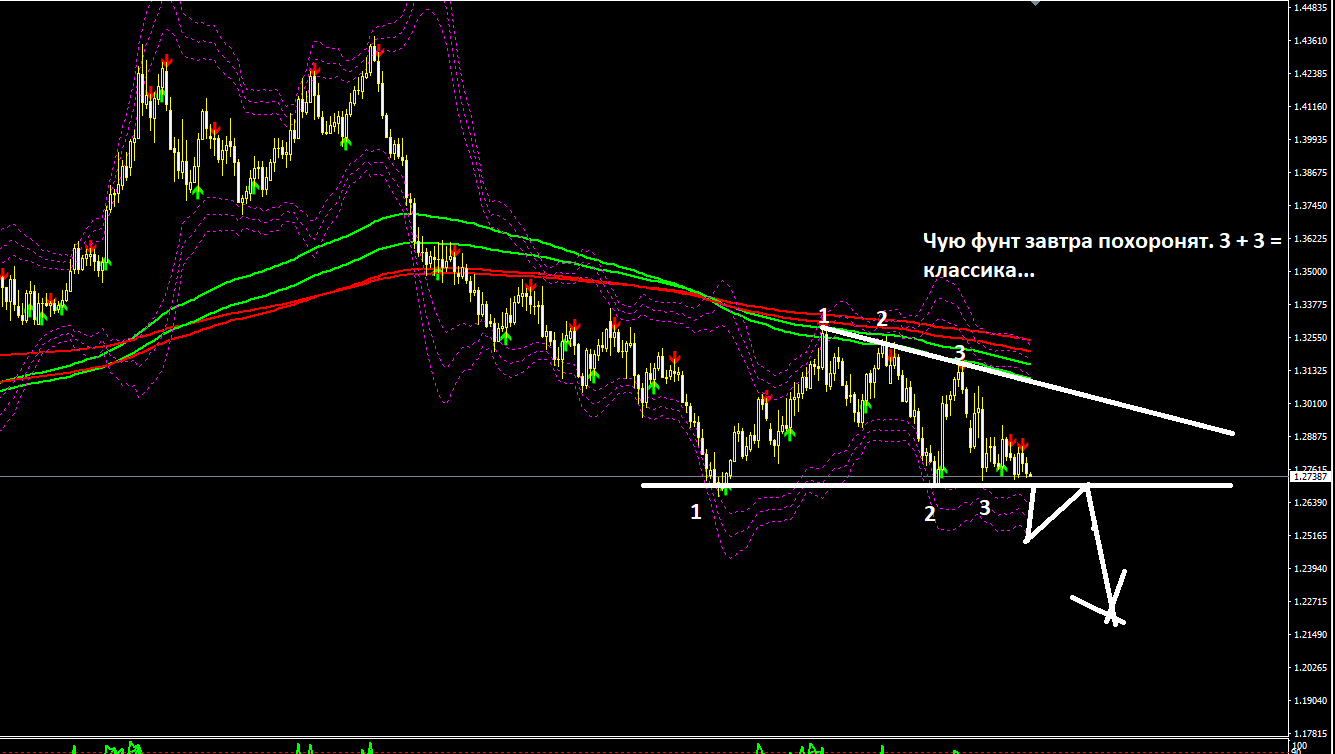
Task: Click the 1.44835 price axis label
Action: point(1311,8)
